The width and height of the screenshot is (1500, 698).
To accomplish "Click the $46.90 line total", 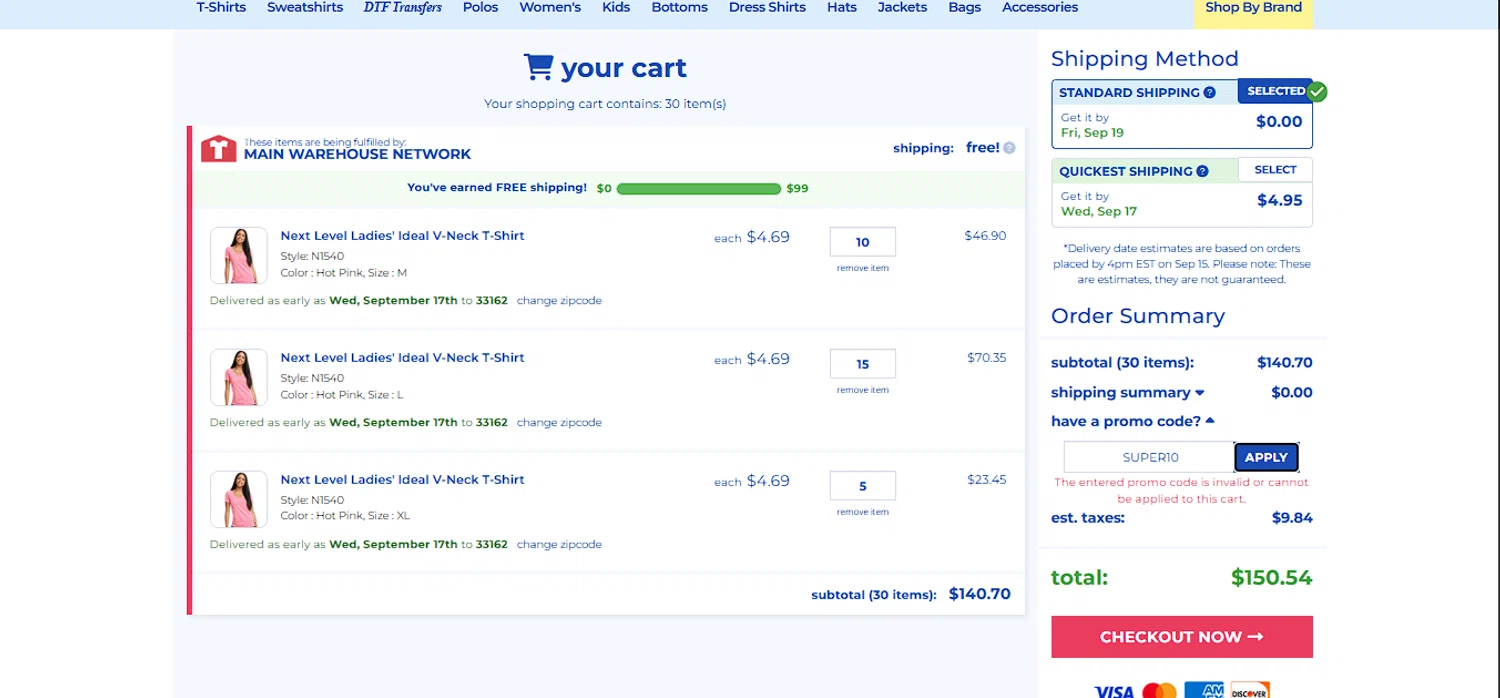I will pos(985,236).
